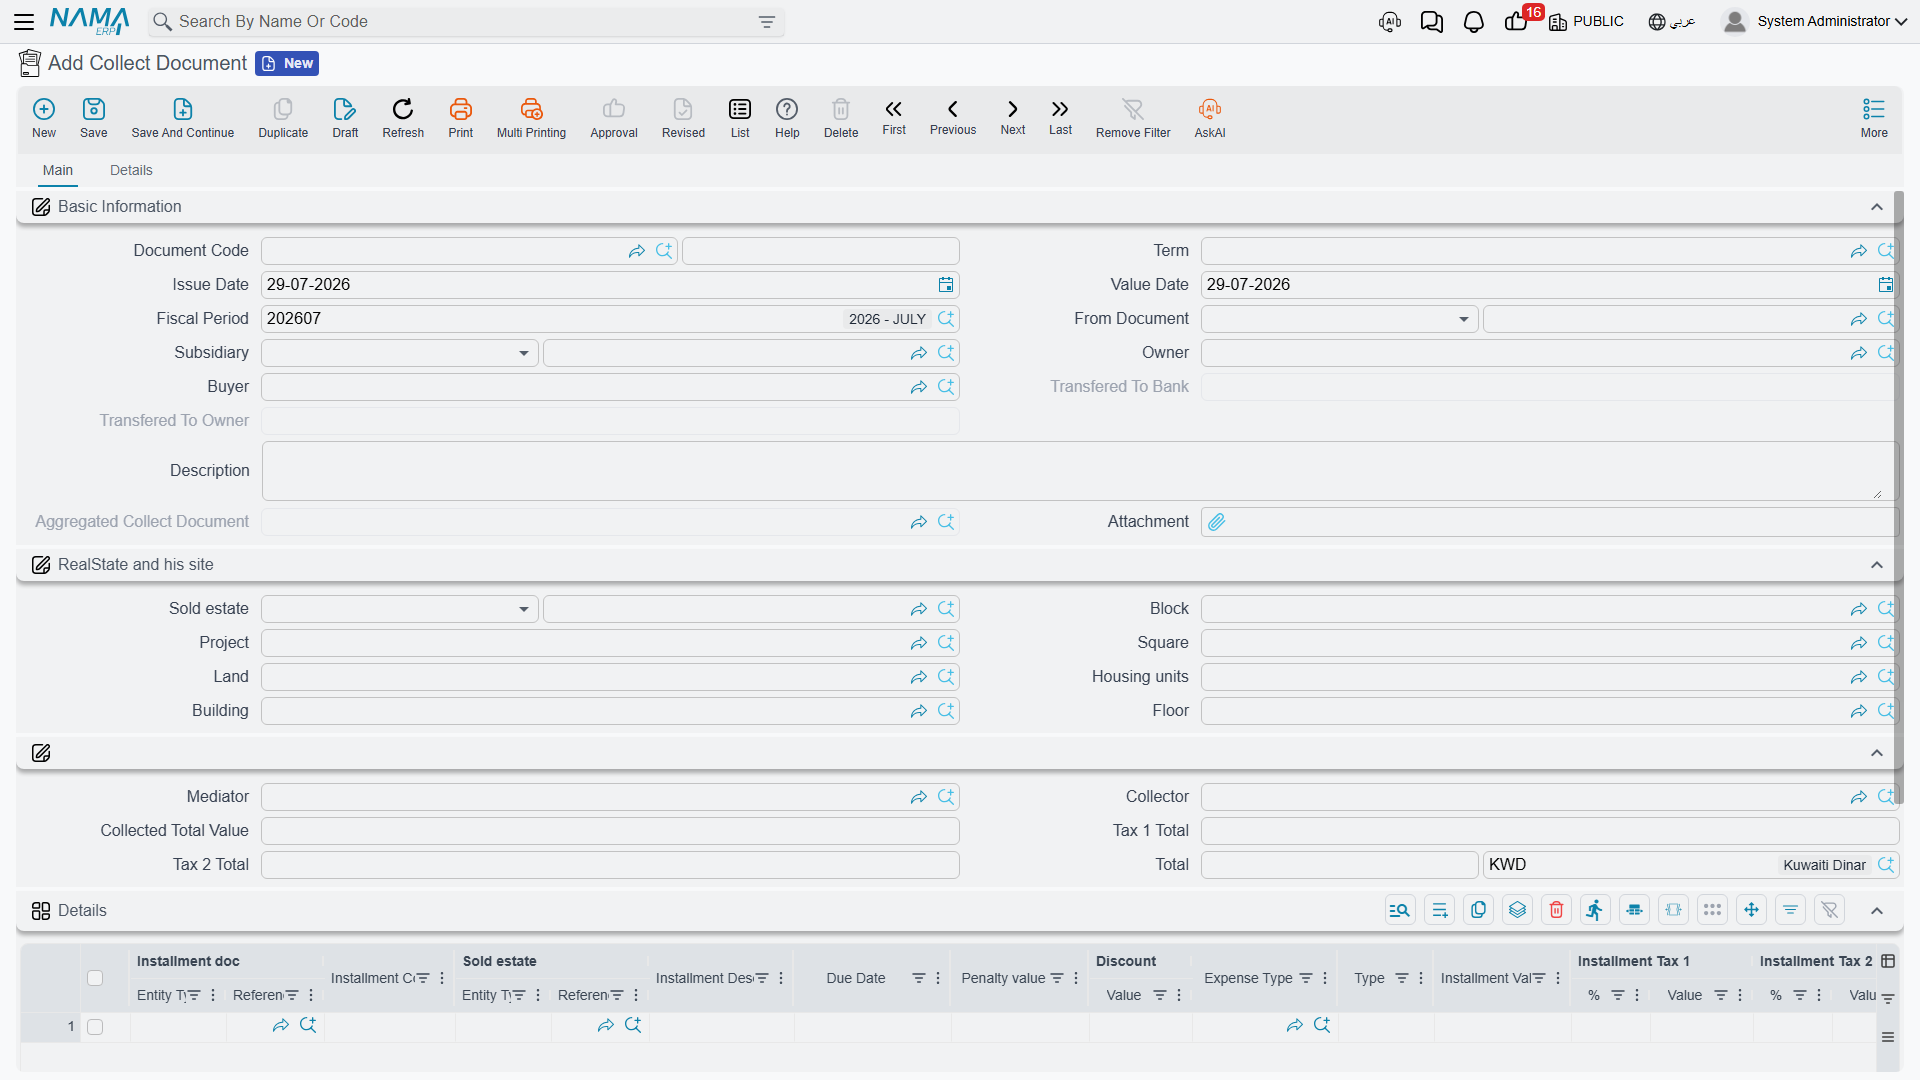Viewport: 1920px width, 1080px height.
Task: Delete selected details row with trash icon
Action: (x=1556, y=910)
